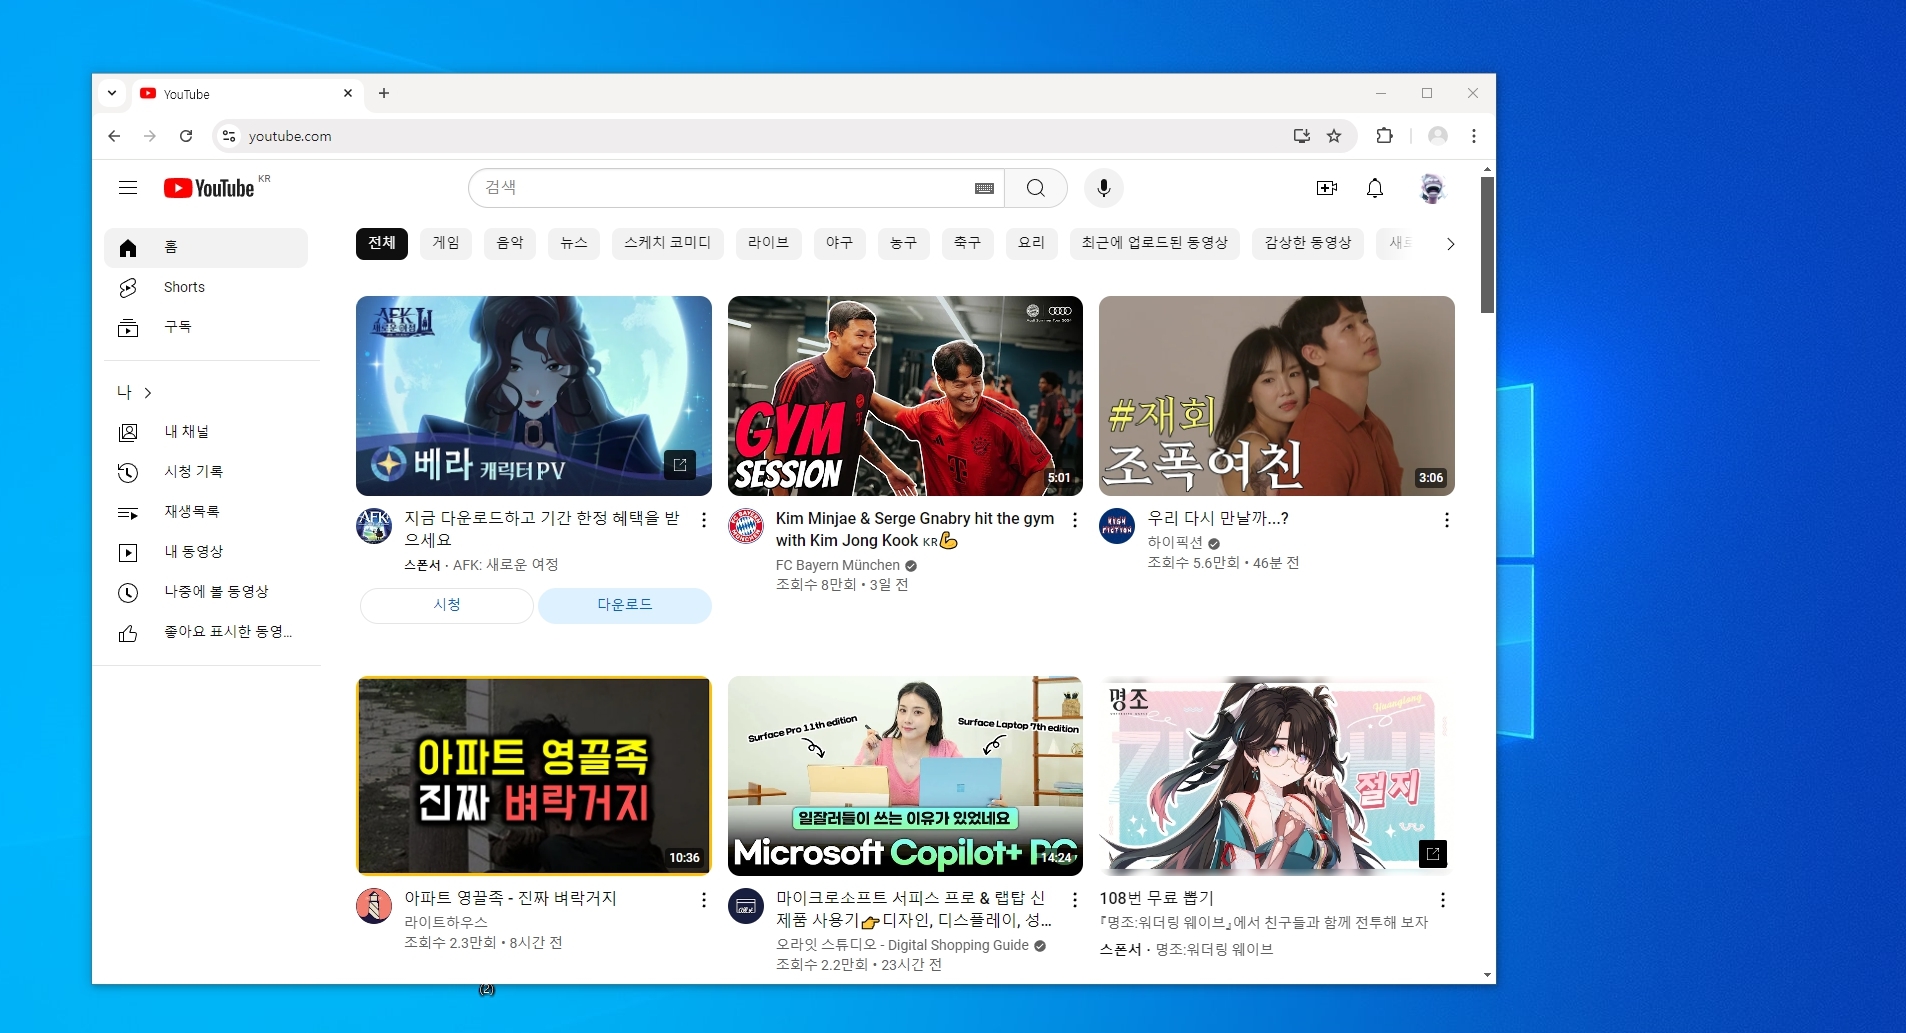Viewport: 1906px width, 1033px height.
Task: Select the 음악 filter chip
Action: [510, 243]
